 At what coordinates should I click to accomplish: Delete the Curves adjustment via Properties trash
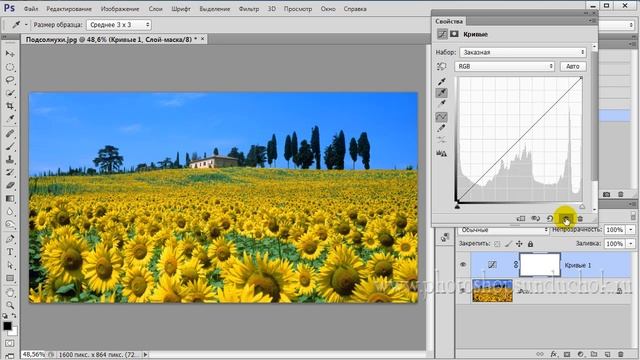tap(580, 219)
